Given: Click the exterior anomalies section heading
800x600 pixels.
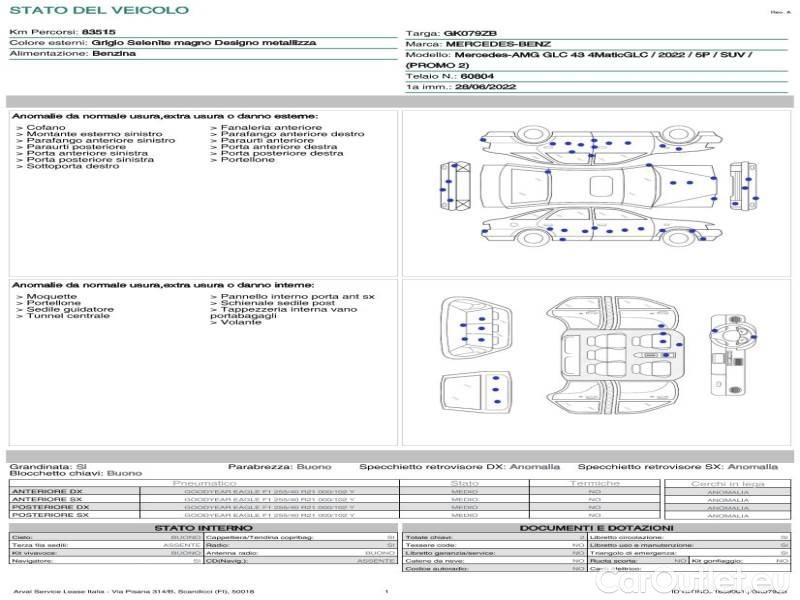Looking at the screenshot, I should (x=165, y=116).
